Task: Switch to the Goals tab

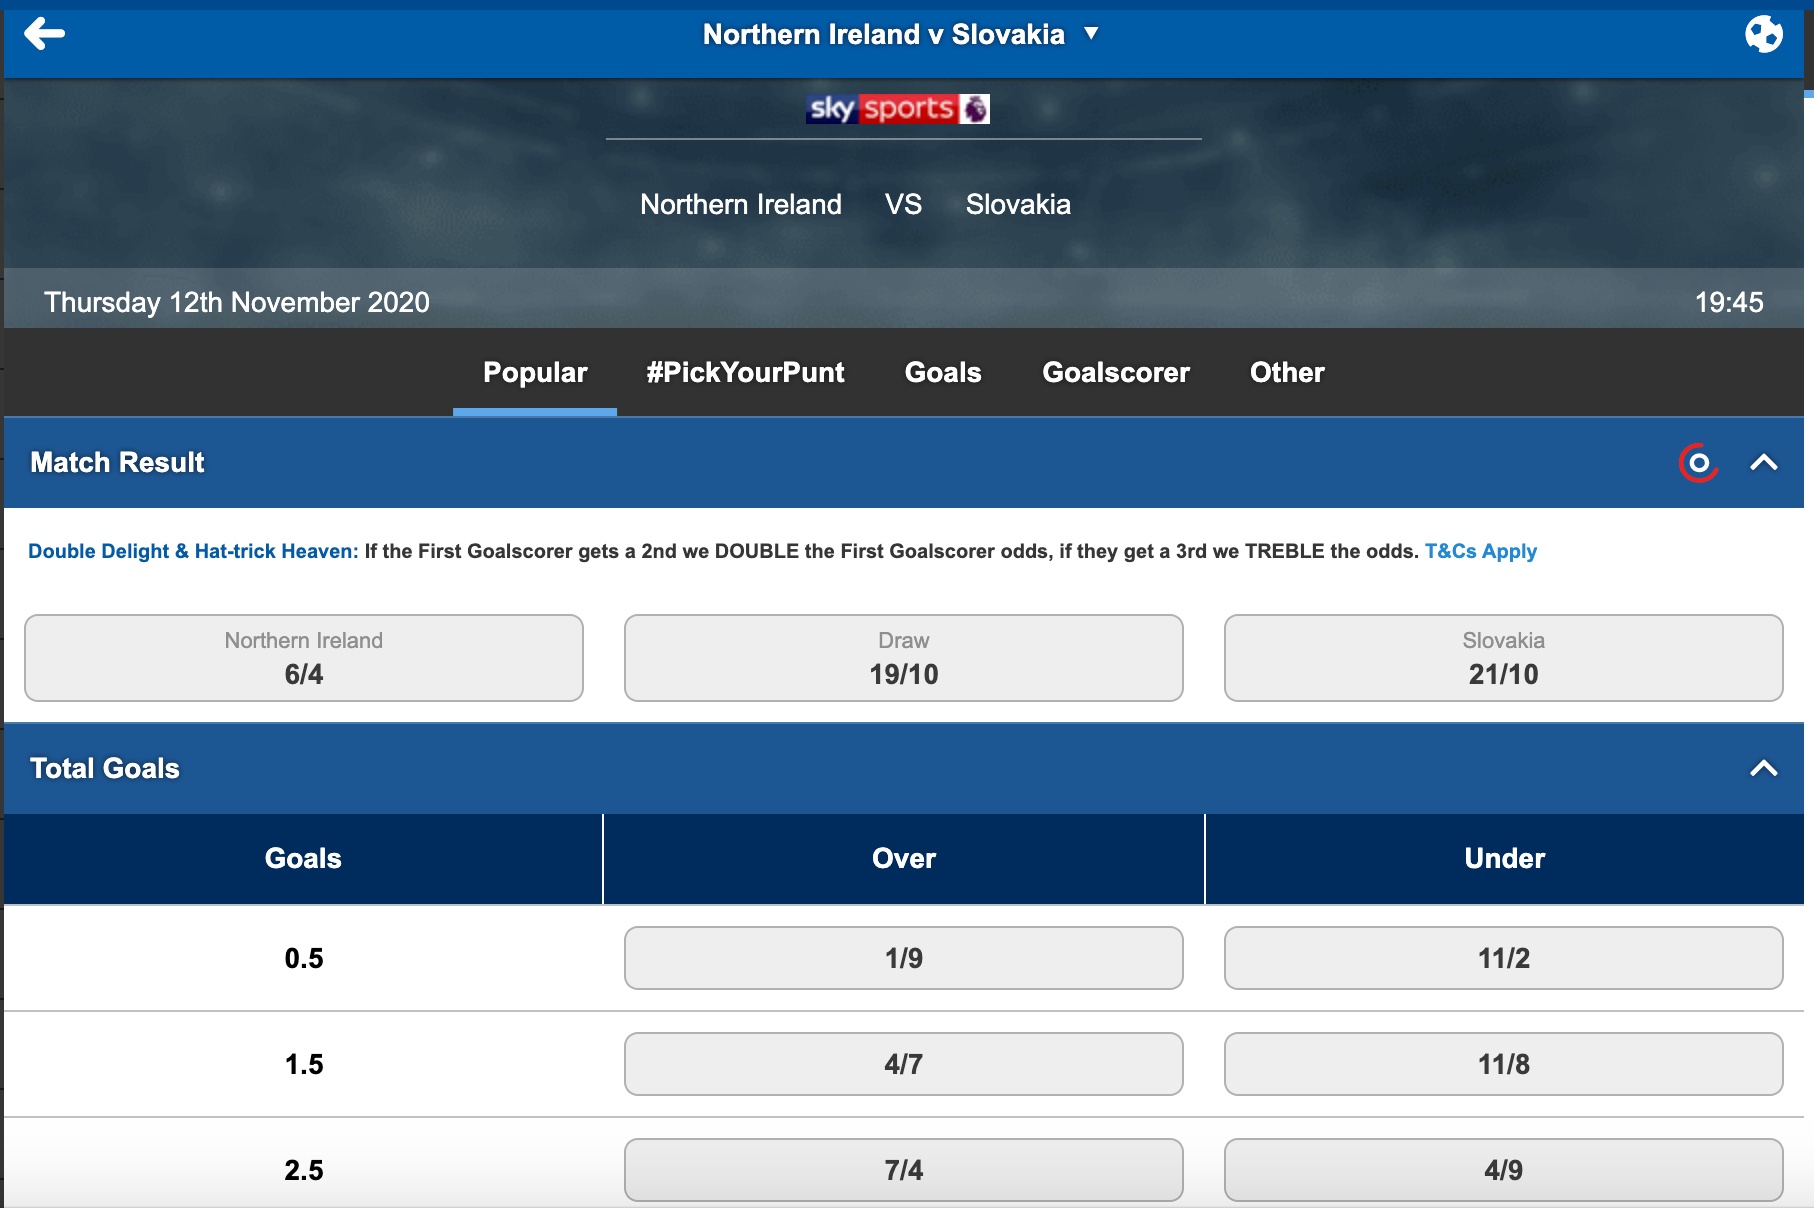Action: (x=943, y=372)
